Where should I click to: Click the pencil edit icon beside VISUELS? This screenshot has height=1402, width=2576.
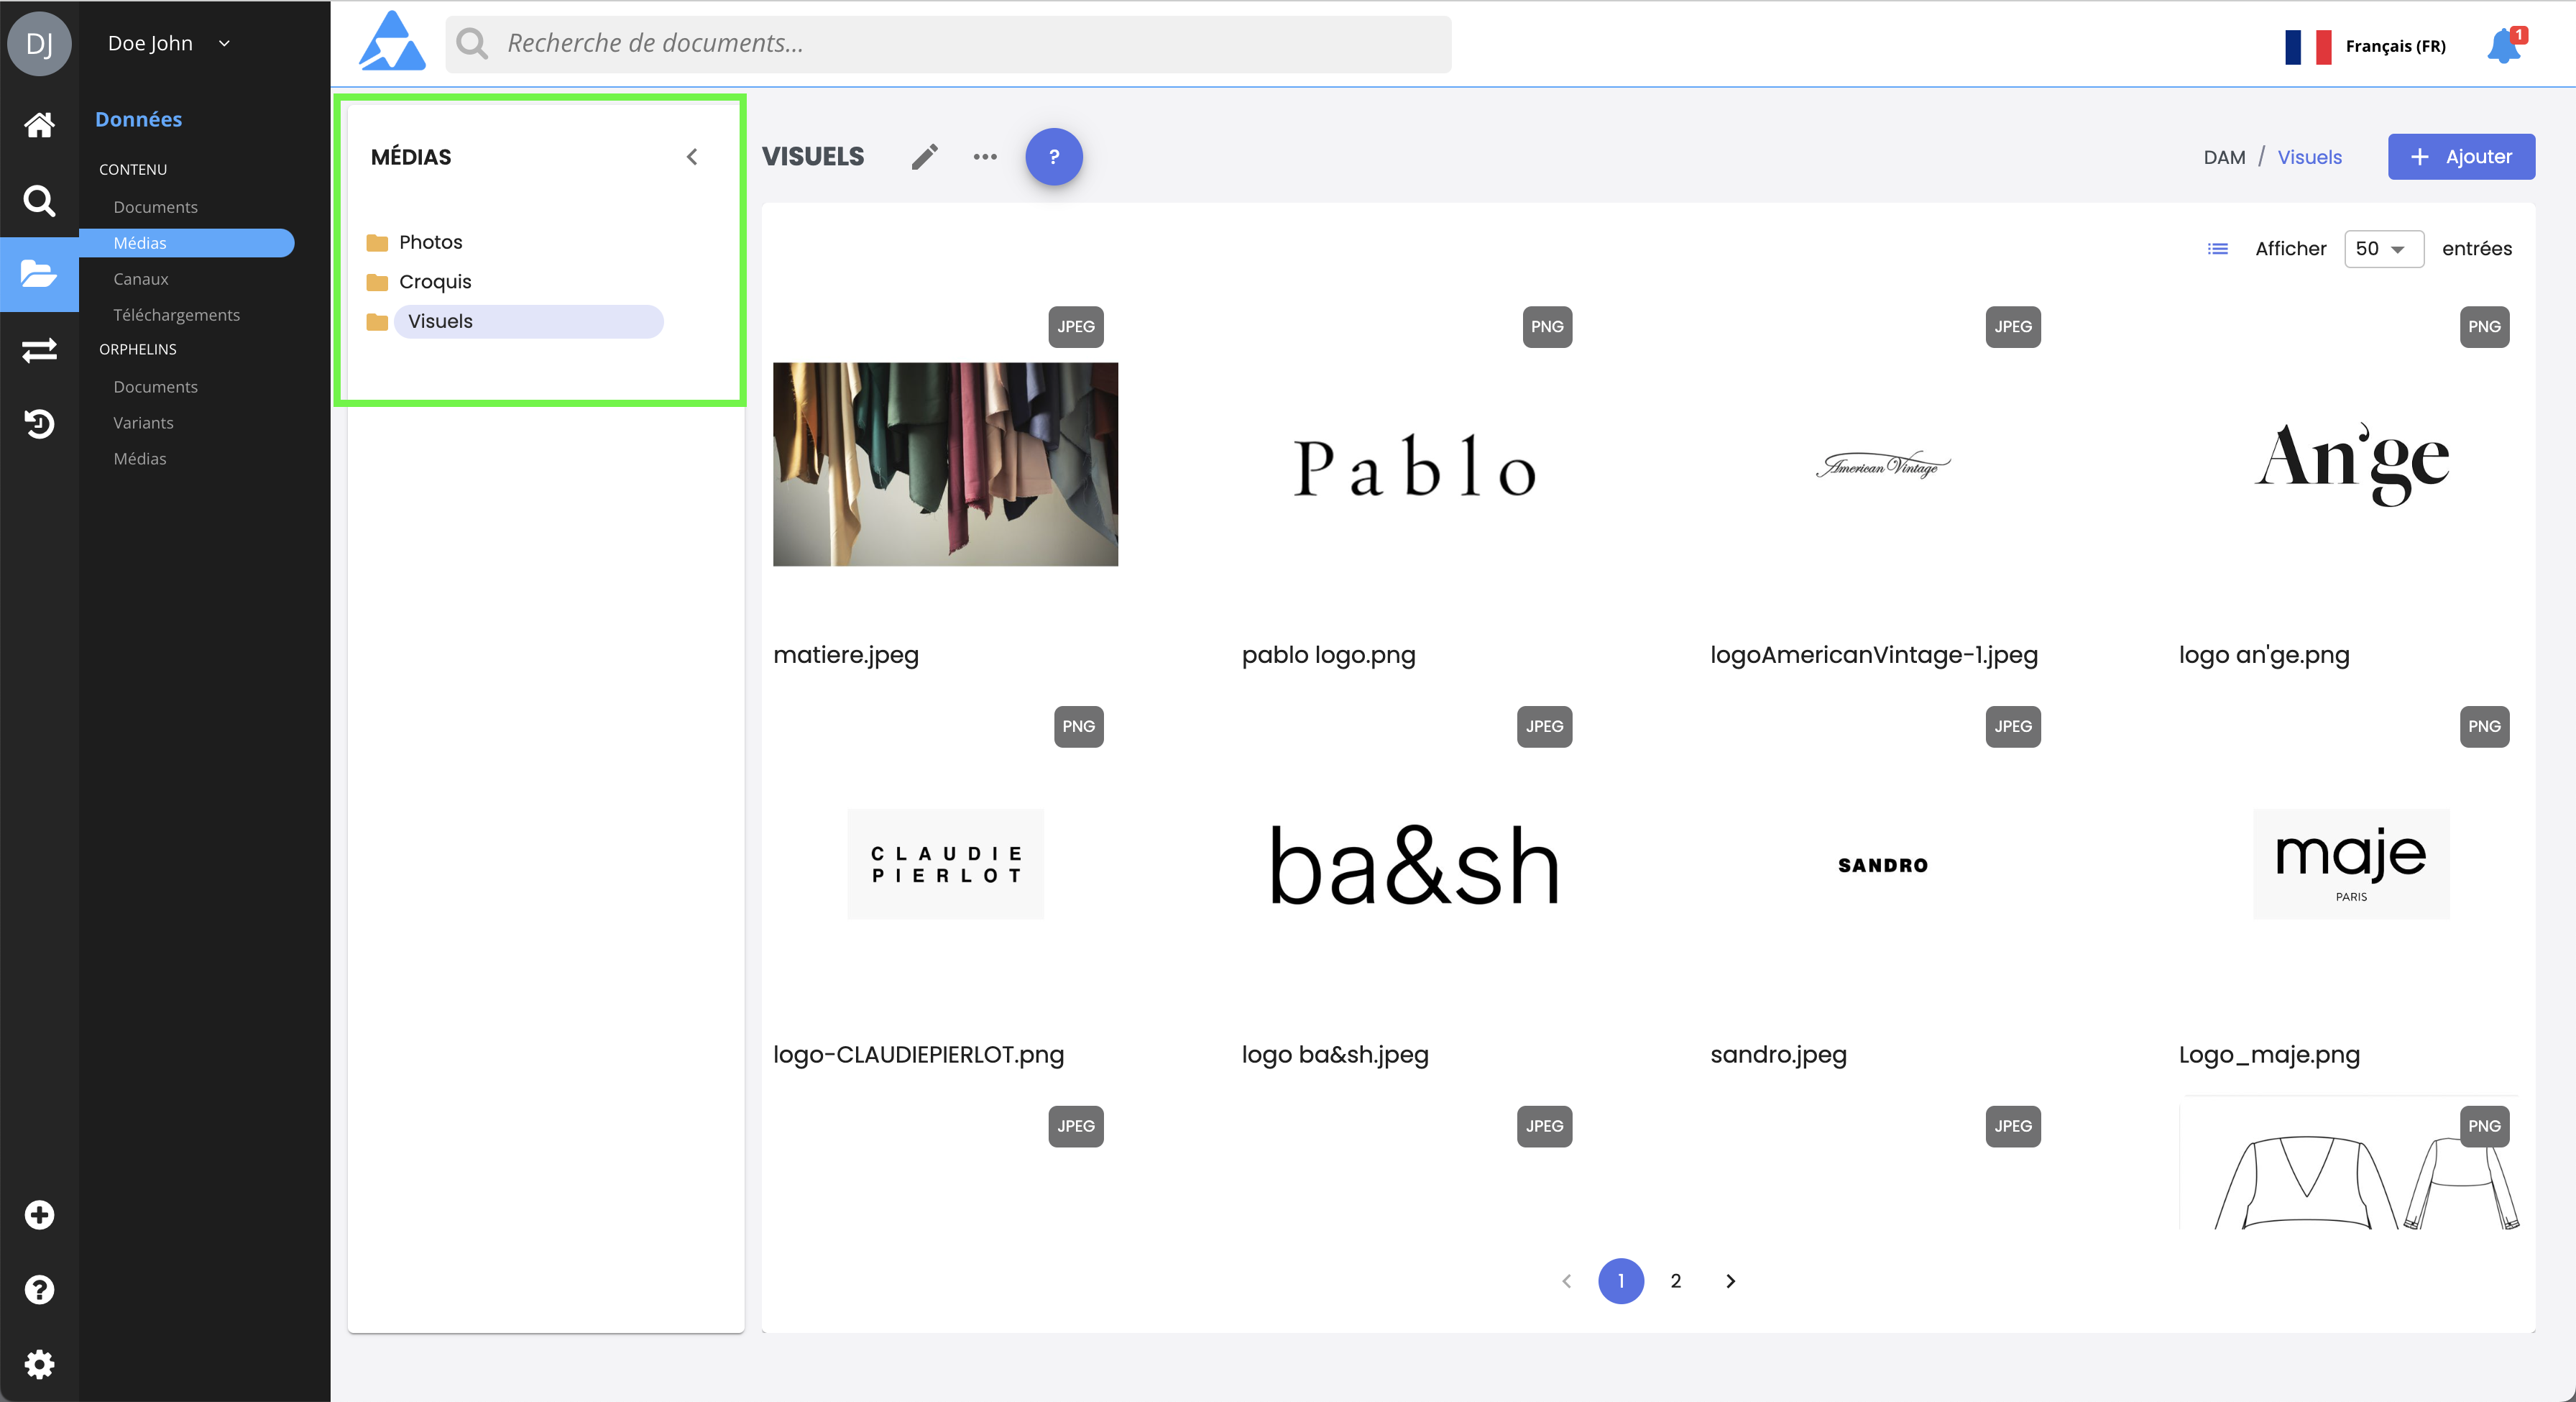(x=925, y=157)
